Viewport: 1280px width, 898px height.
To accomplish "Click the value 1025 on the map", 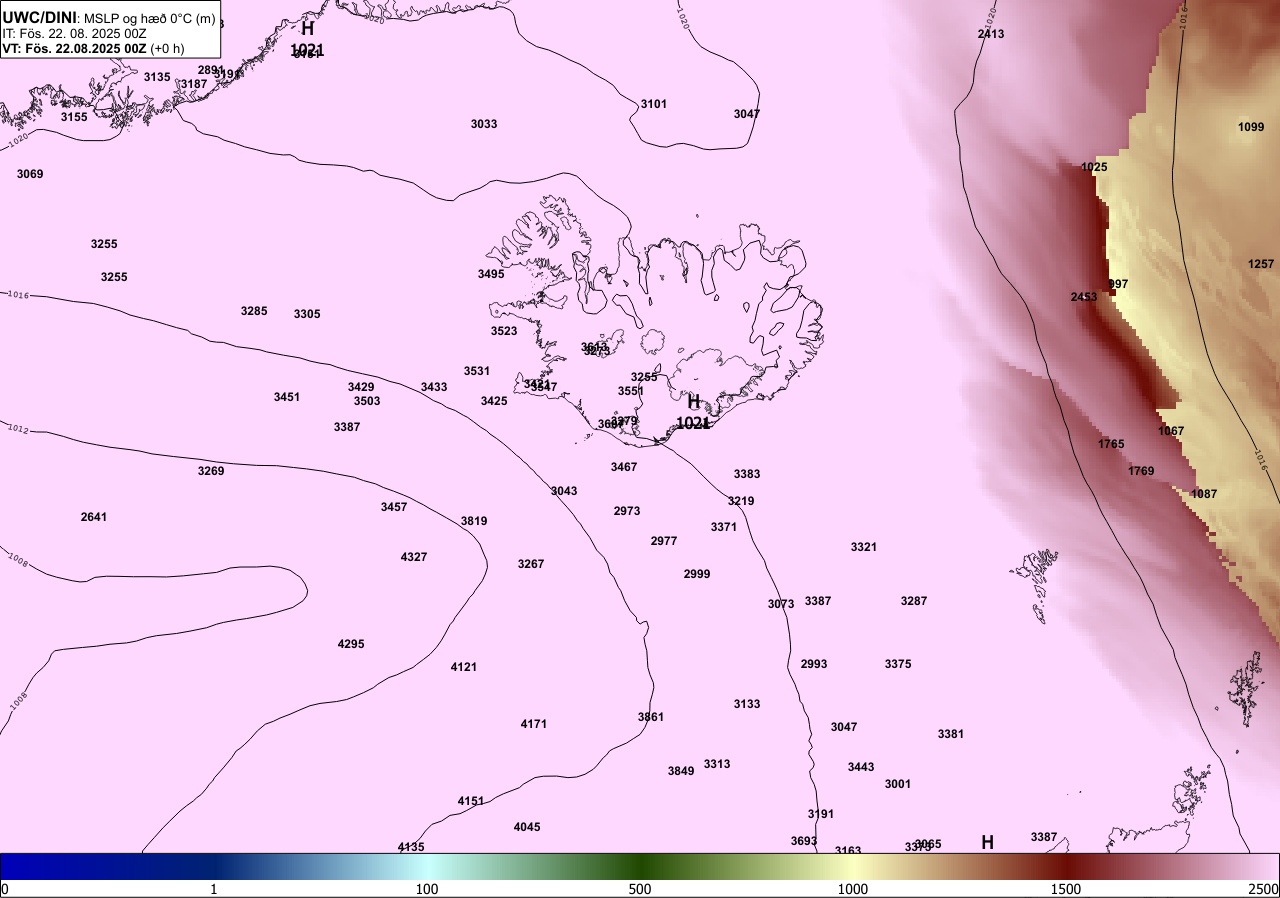I will click(x=1095, y=167).
